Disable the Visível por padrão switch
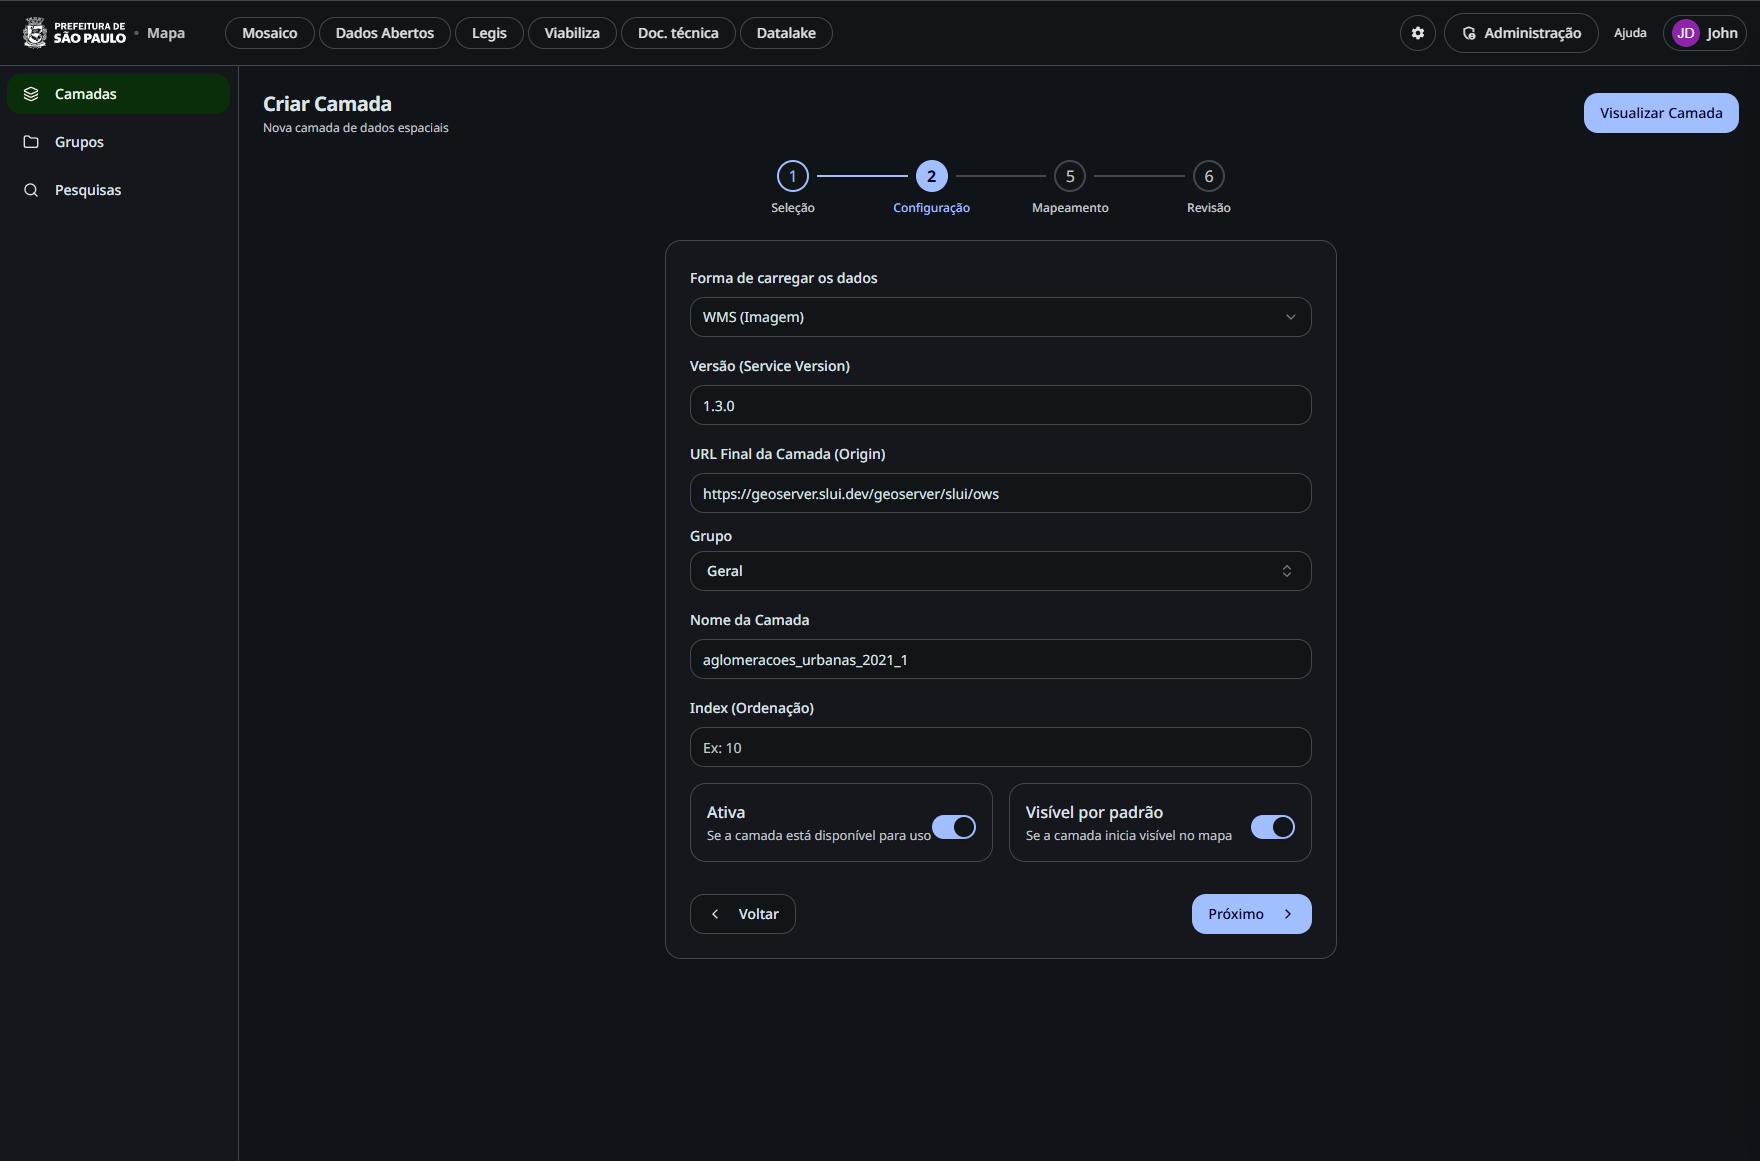Image resolution: width=1760 pixels, height=1161 pixels. click(x=1273, y=827)
